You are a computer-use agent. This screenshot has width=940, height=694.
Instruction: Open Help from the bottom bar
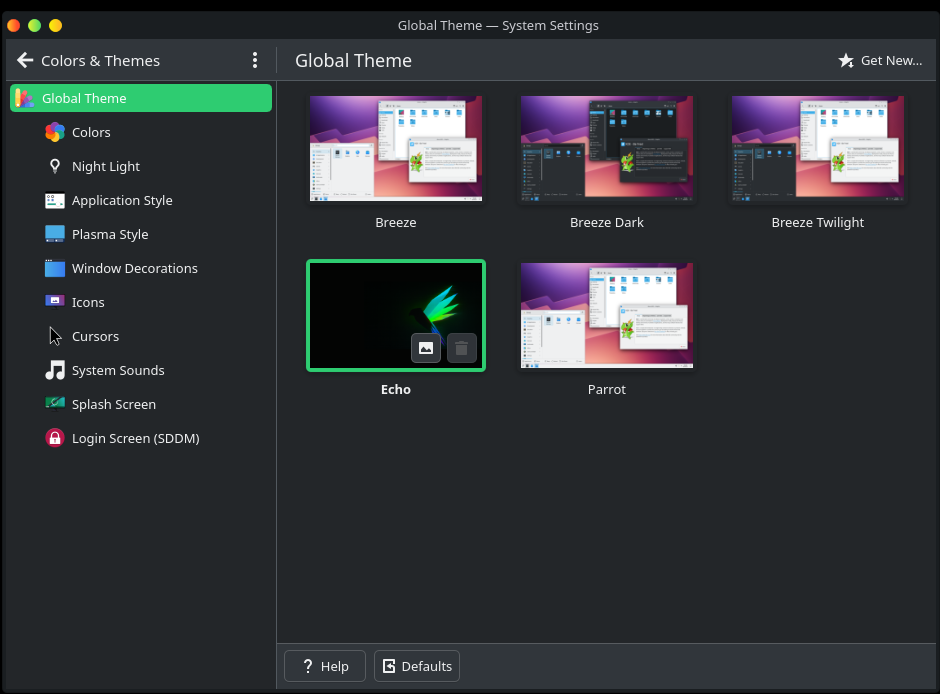[x=324, y=666]
